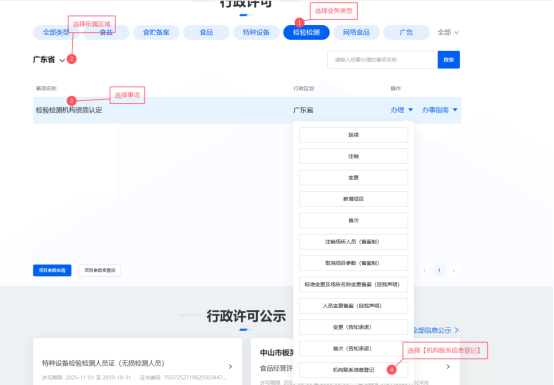Choose 变更（告知承诺） menu option
This screenshot has height=385, width=554.
point(353,327)
